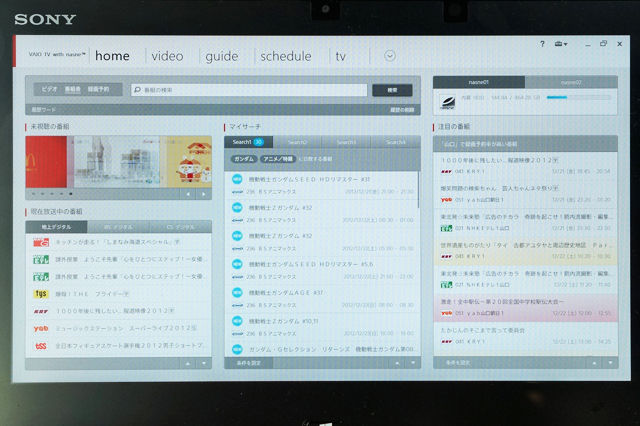This screenshot has height=426, width=640.
Task: Open '全日本フィギュアスケート選手権2012' program row
Action: pos(118,346)
